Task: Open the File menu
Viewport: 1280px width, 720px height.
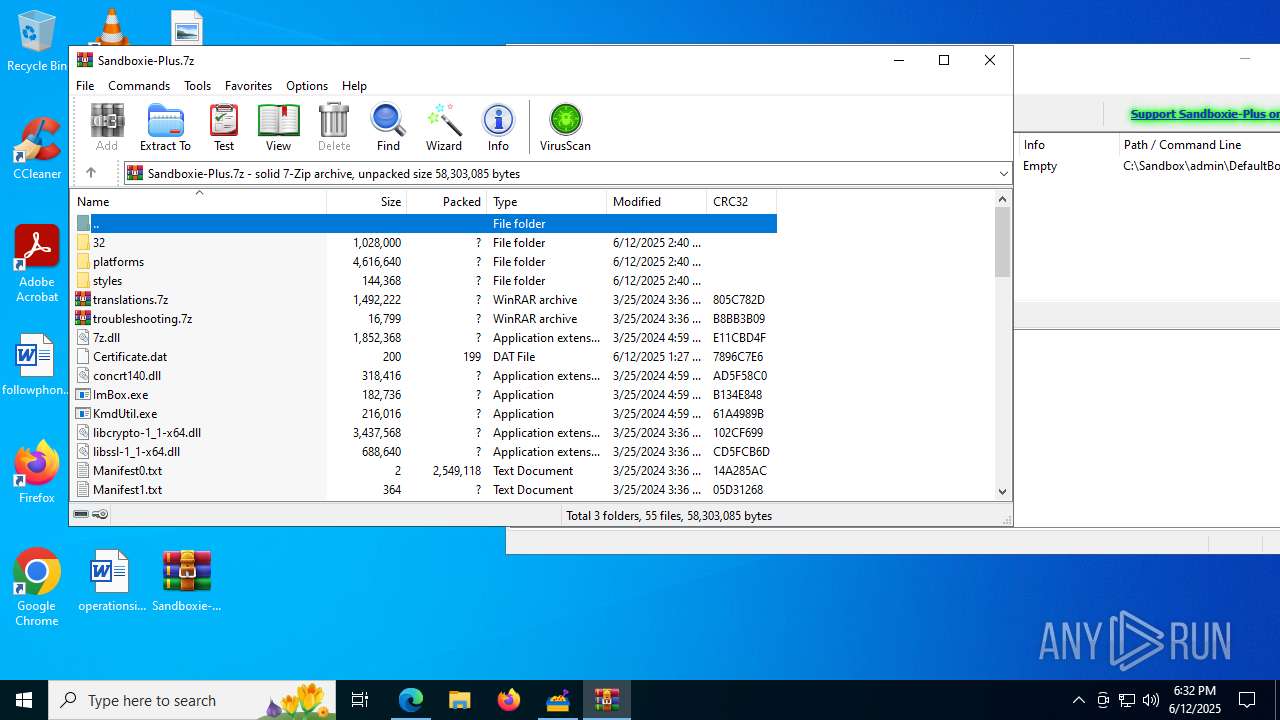Action: click(85, 86)
